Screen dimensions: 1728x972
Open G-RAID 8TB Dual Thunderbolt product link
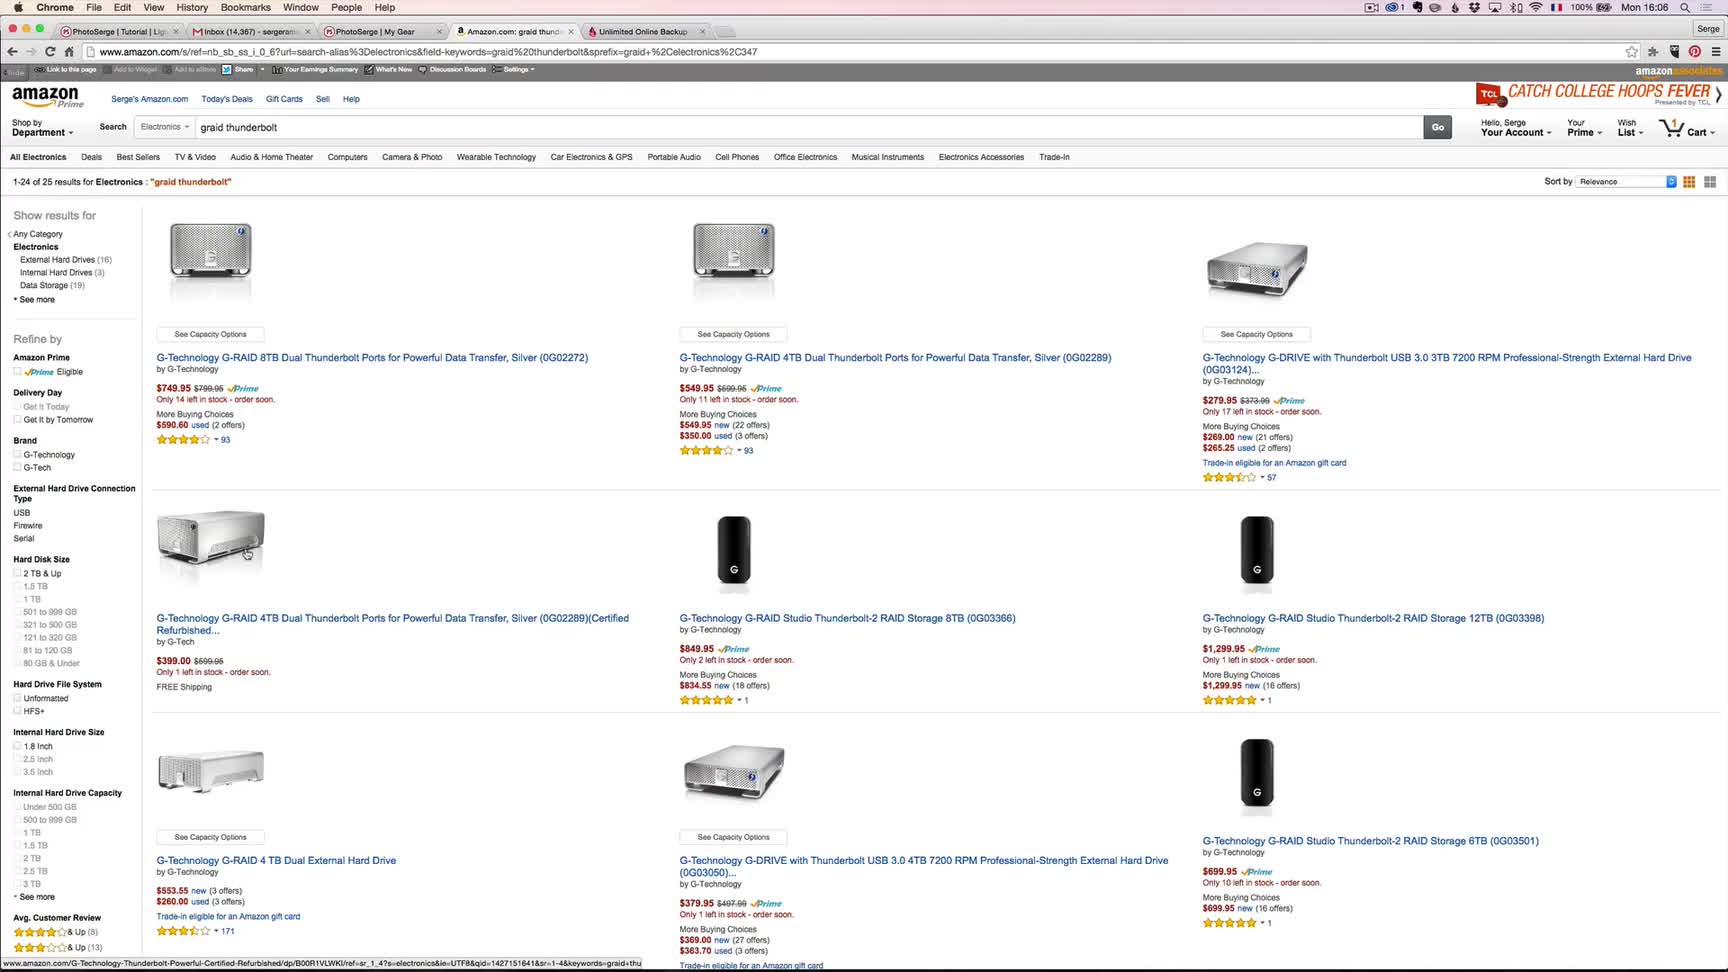372,357
